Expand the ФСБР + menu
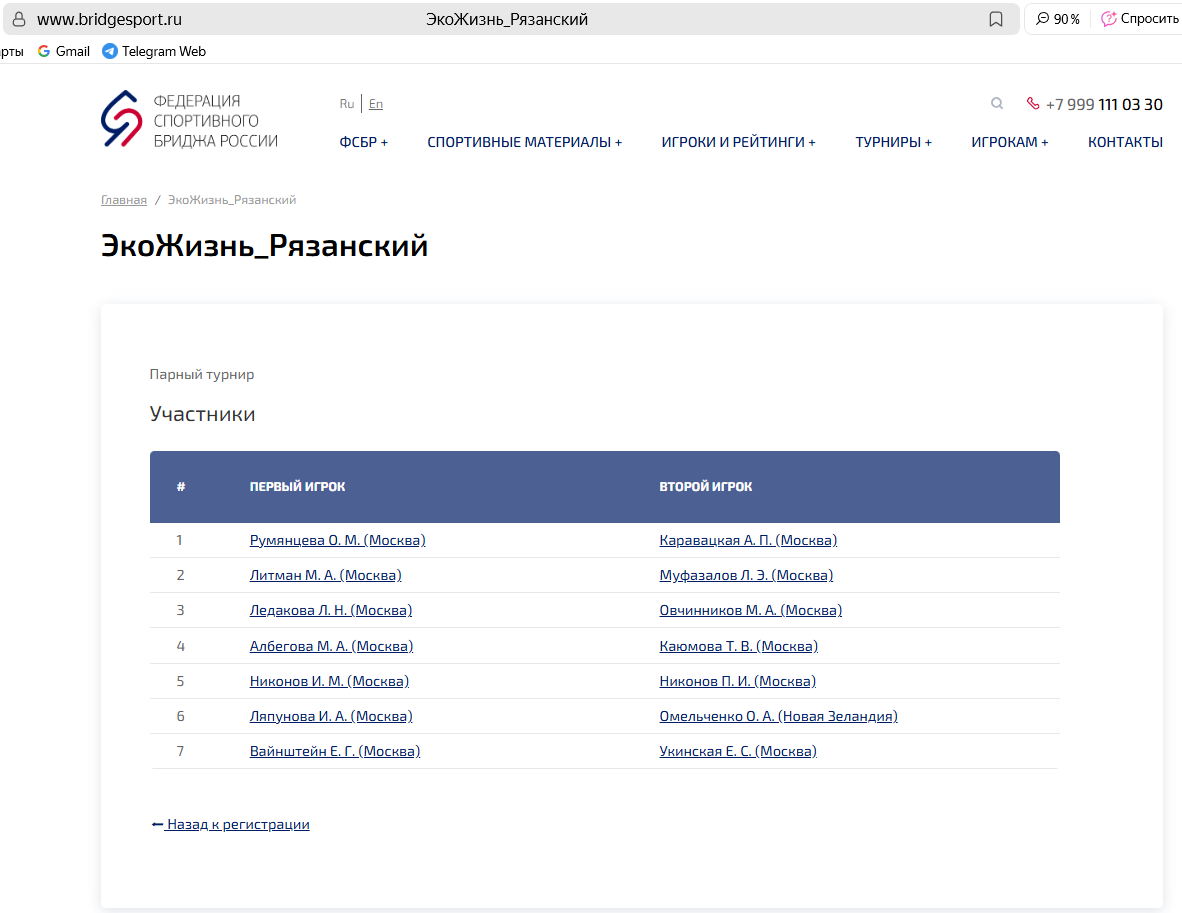The height and width of the screenshot is (913, 1182). click(x=363, y=142)
